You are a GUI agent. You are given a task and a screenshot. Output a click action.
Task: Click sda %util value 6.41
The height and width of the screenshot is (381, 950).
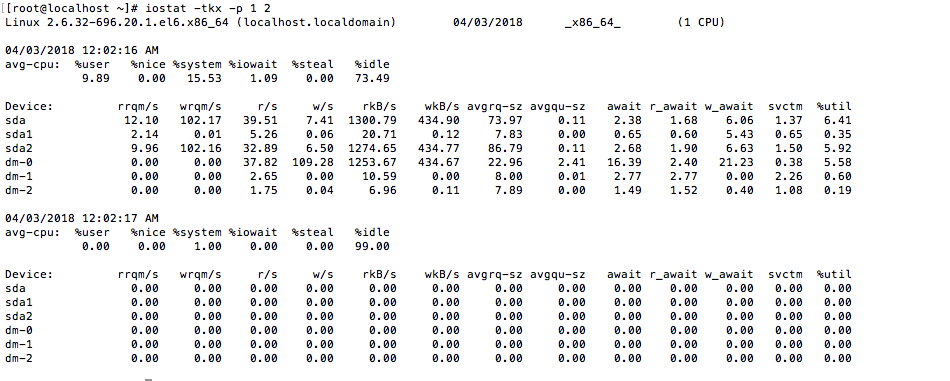pos(837,121)
